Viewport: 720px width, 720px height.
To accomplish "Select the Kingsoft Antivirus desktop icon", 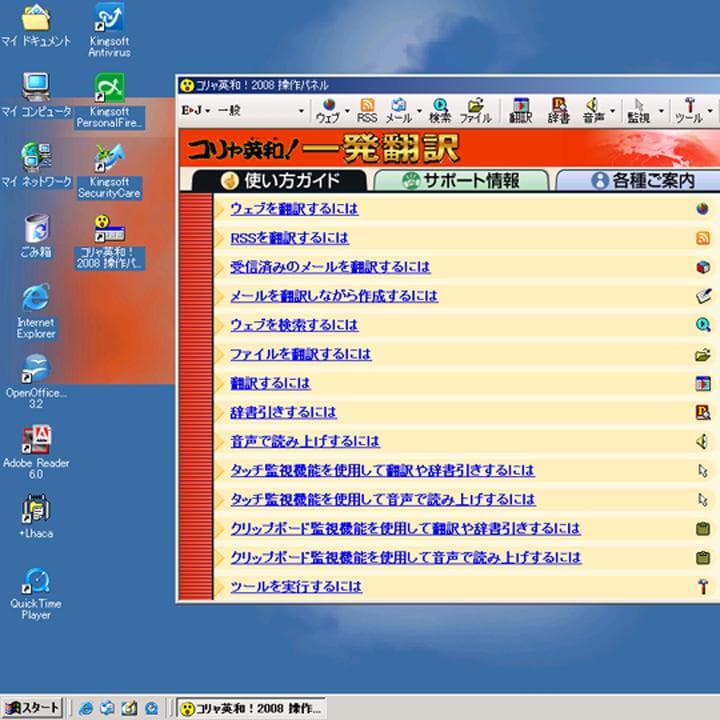I will (109, 30).
